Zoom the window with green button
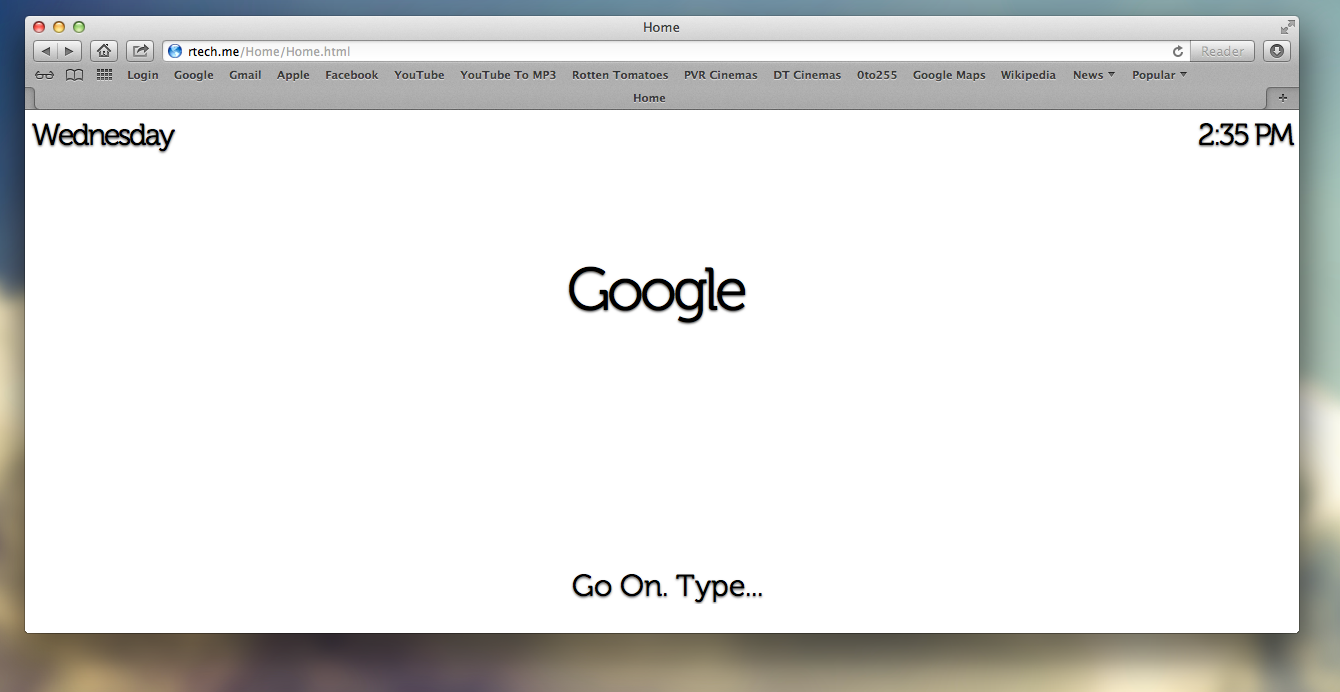Image resolution: width=1340 pixels, height=692 pixels. tap(79, 27)
